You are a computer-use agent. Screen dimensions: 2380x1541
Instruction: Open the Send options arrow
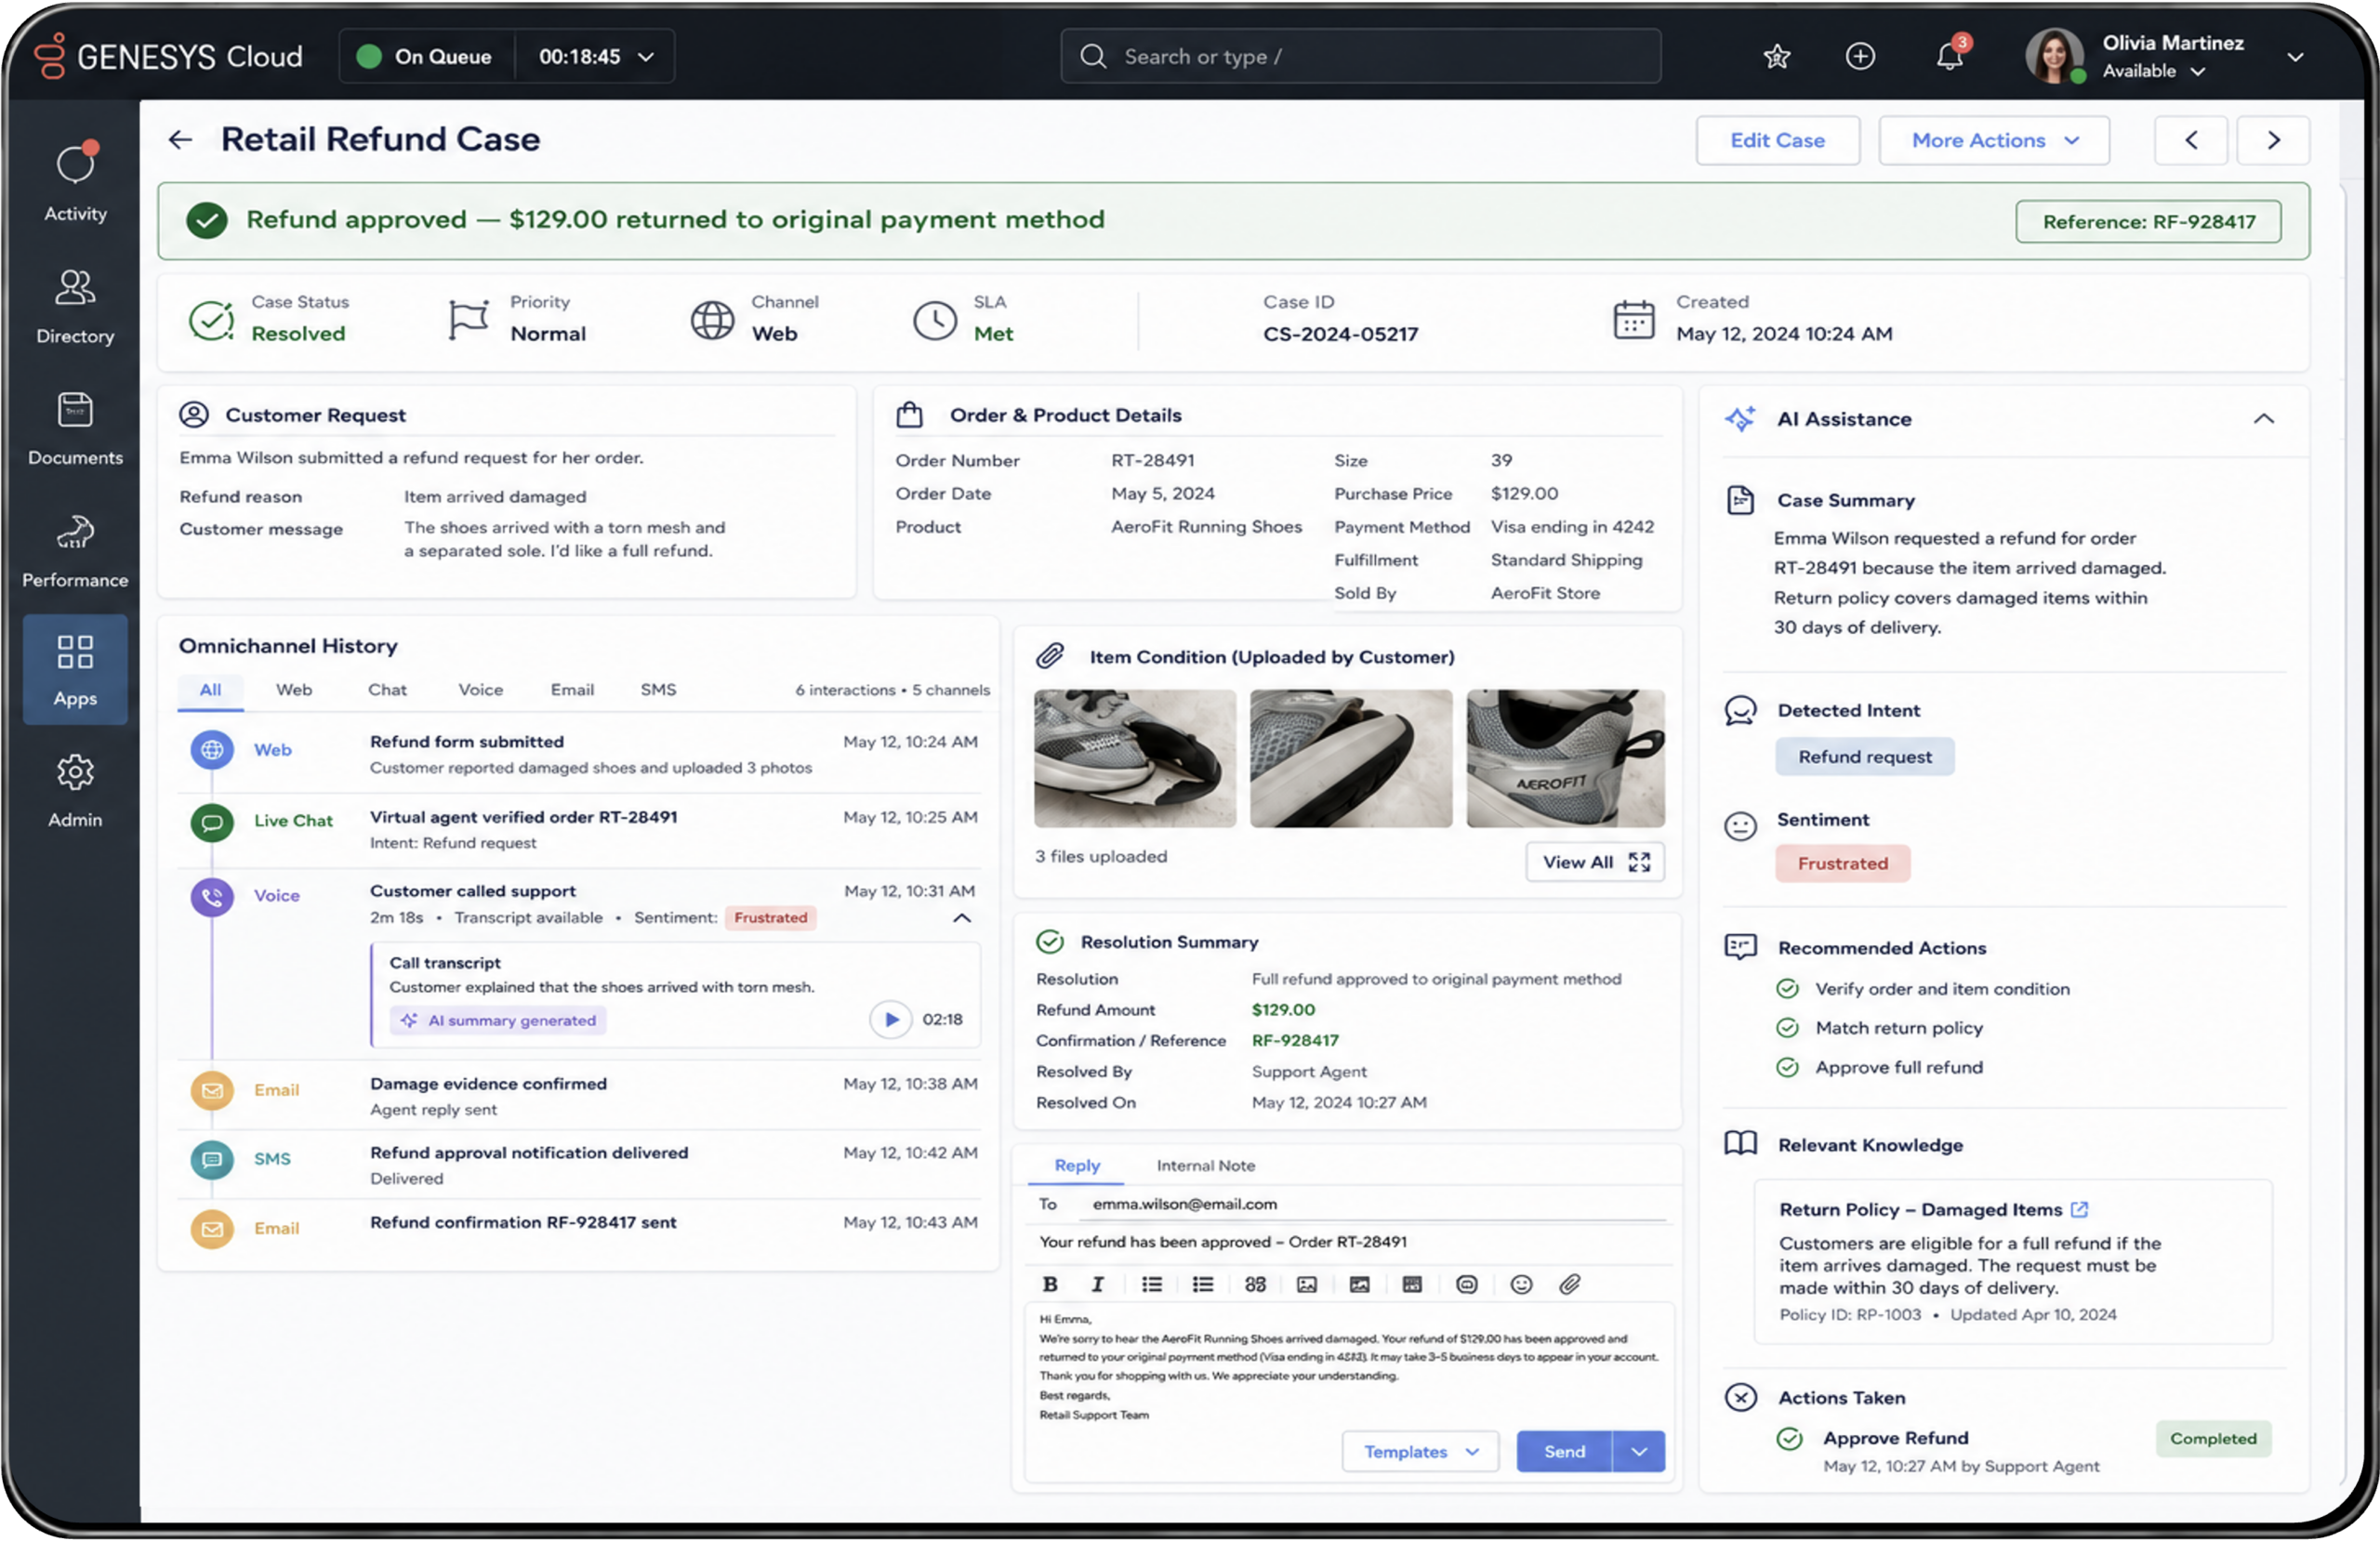tap(1639, 1451)
